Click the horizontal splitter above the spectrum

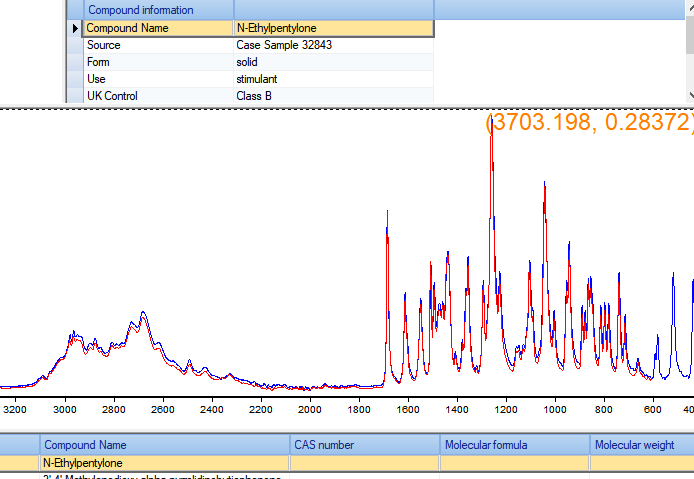(x=347, y=106)
